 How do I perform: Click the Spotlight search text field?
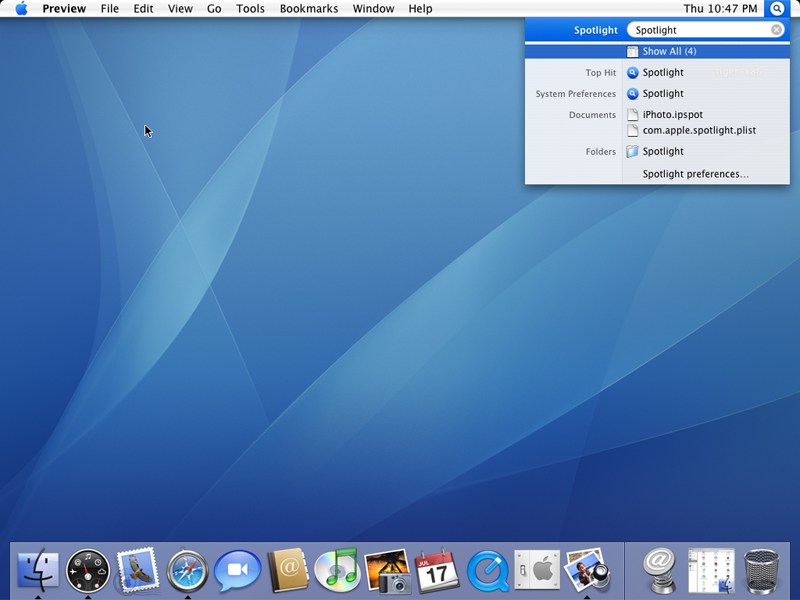tap(700, 30)
